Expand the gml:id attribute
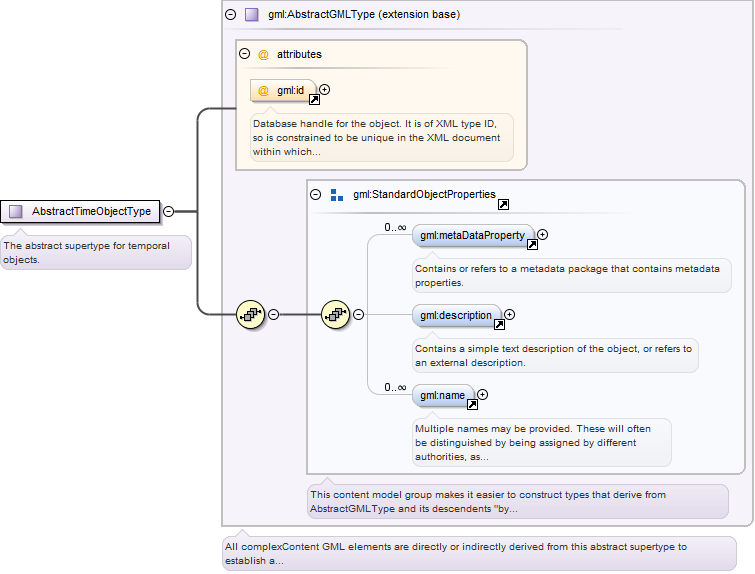The width and height of the screenshot is (755, 574). [x=325, y=90]
